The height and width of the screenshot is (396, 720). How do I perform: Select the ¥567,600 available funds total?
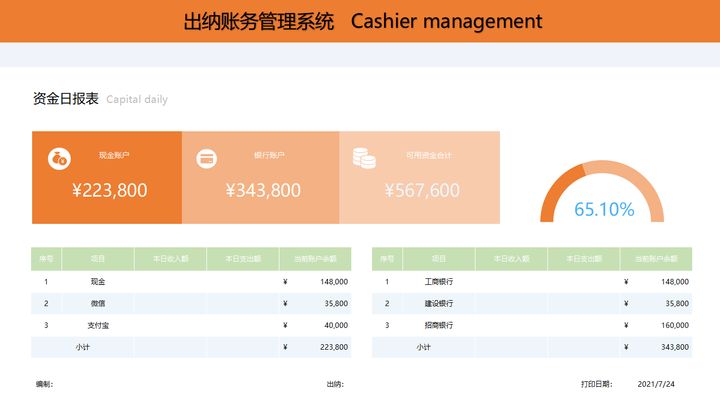point(422,190)
